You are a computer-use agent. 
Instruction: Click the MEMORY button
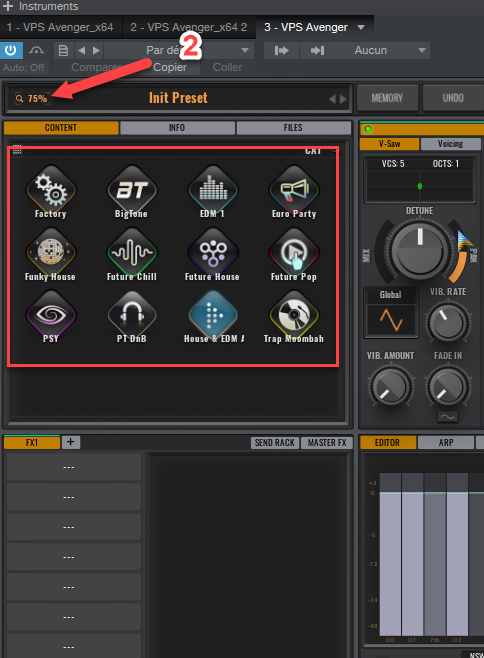(x=387, y=98)
